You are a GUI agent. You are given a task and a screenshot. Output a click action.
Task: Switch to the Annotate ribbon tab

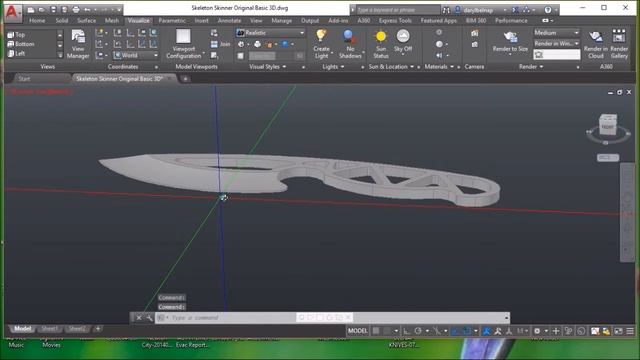coord(229,20)
